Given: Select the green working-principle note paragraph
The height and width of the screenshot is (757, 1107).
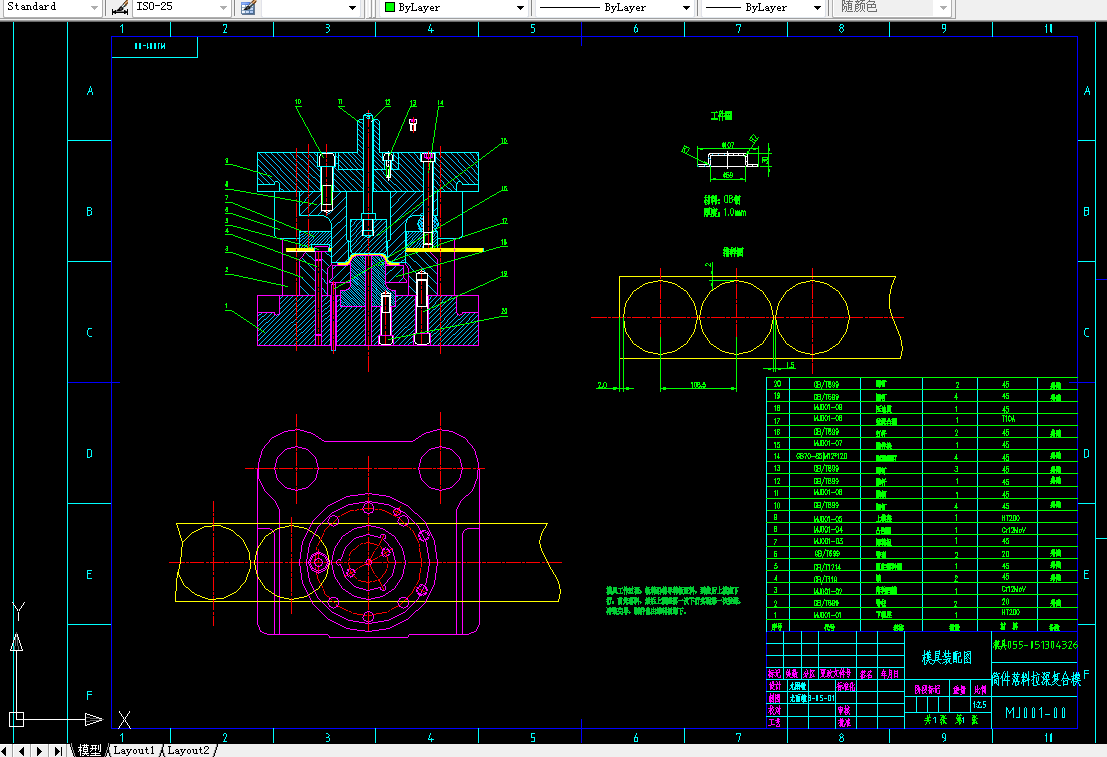Looking at the screenshot, I should pos(674,600).
